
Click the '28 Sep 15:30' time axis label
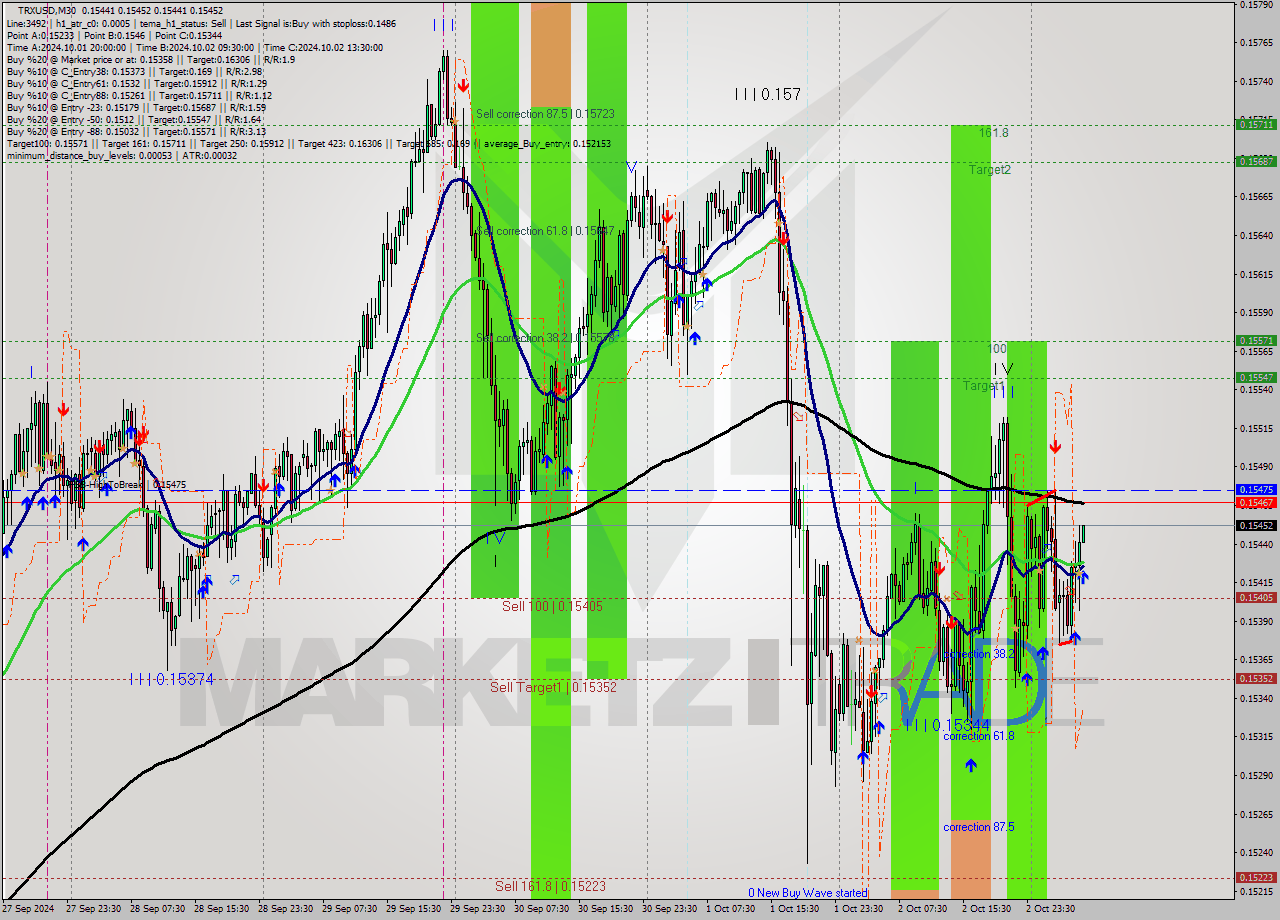[224, 909]
